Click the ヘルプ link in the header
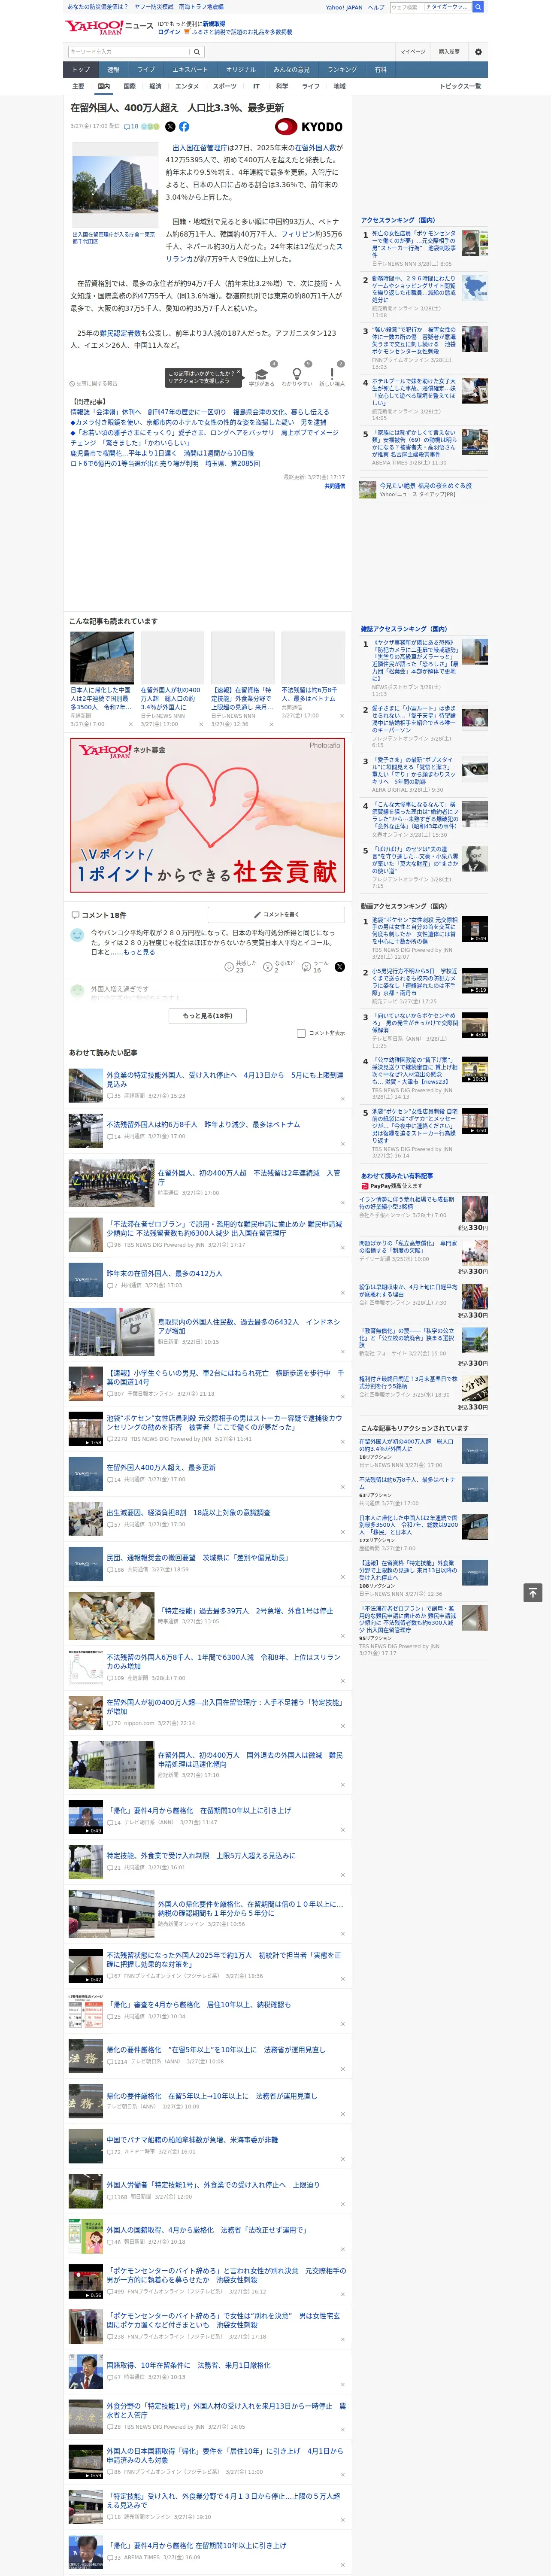Viewport: 551px width, 2576px height. (x=376, y=7)
